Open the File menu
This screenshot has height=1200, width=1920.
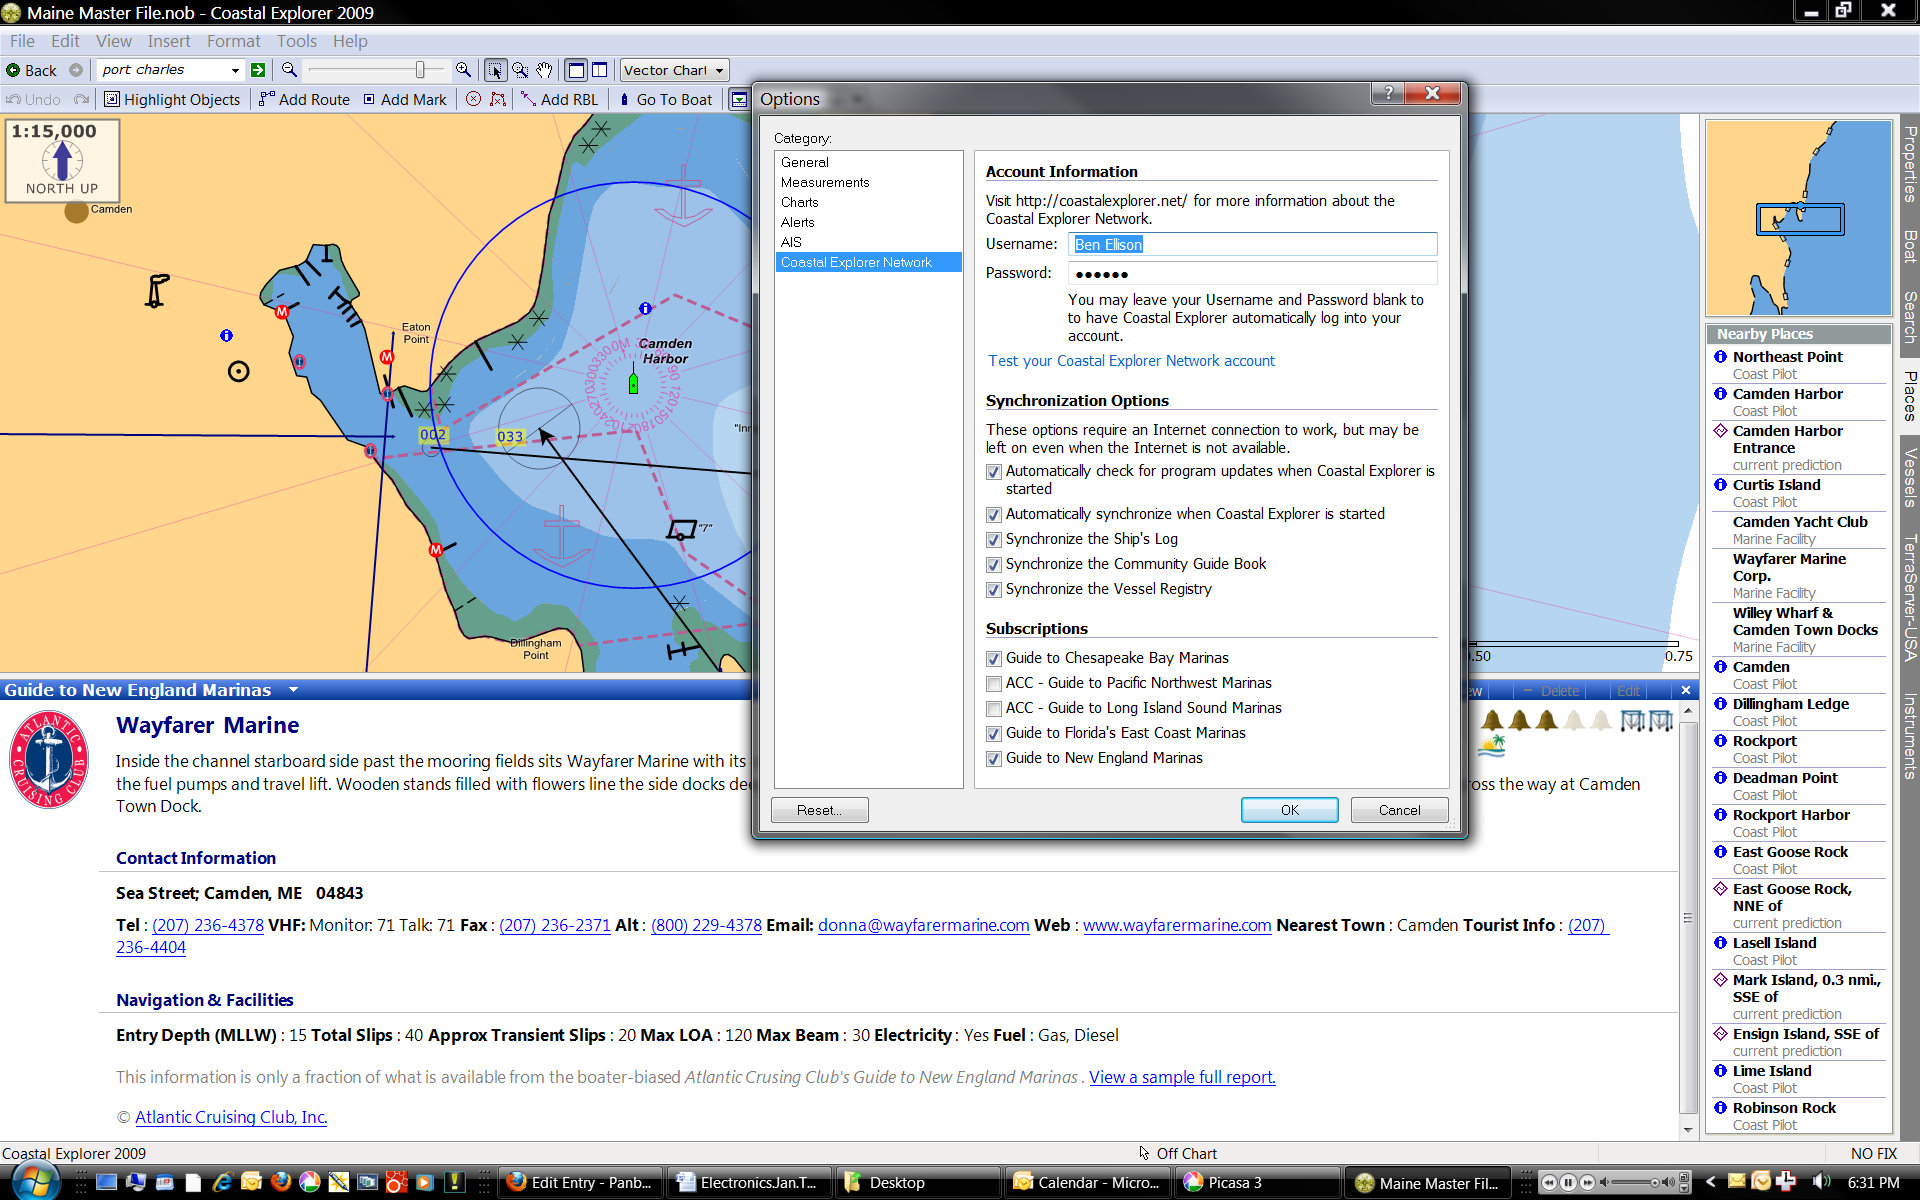point(22,41)
